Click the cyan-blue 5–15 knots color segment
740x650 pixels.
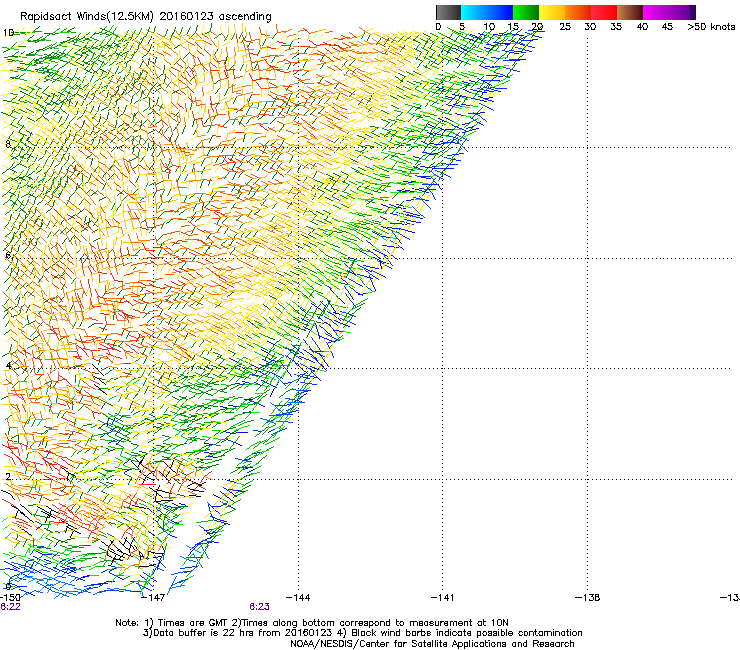click(x=487, y=12)
